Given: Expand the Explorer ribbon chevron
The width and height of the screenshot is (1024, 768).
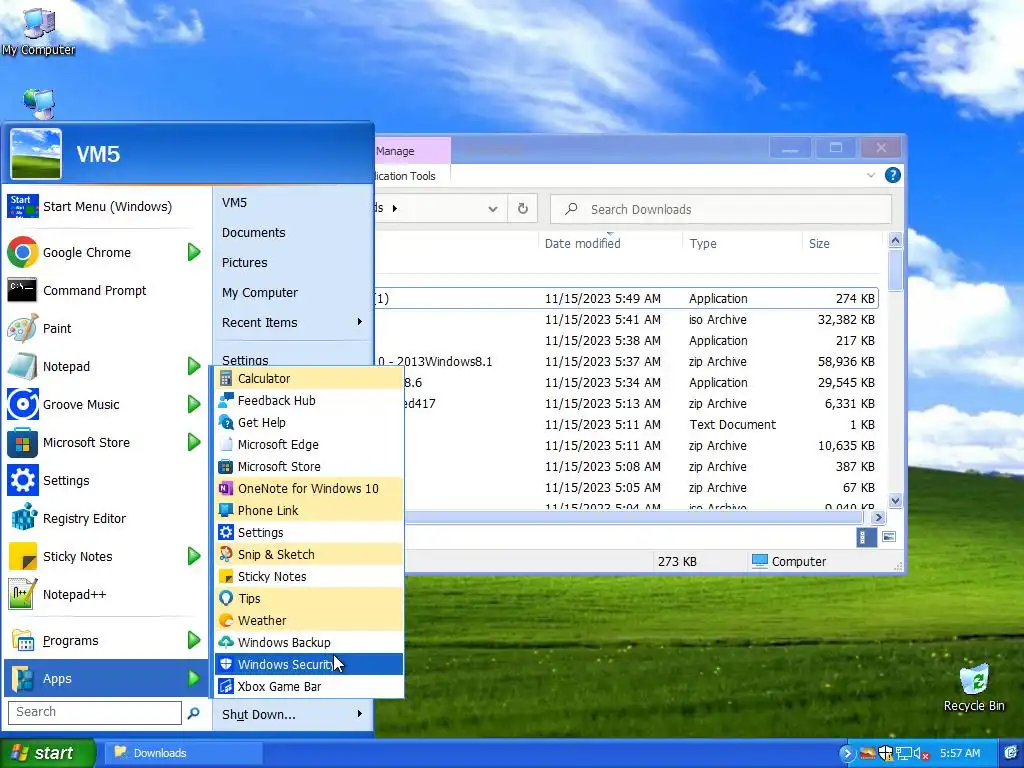Looking at the screenshot, I should pyautogui.click(x=871, y=175).
